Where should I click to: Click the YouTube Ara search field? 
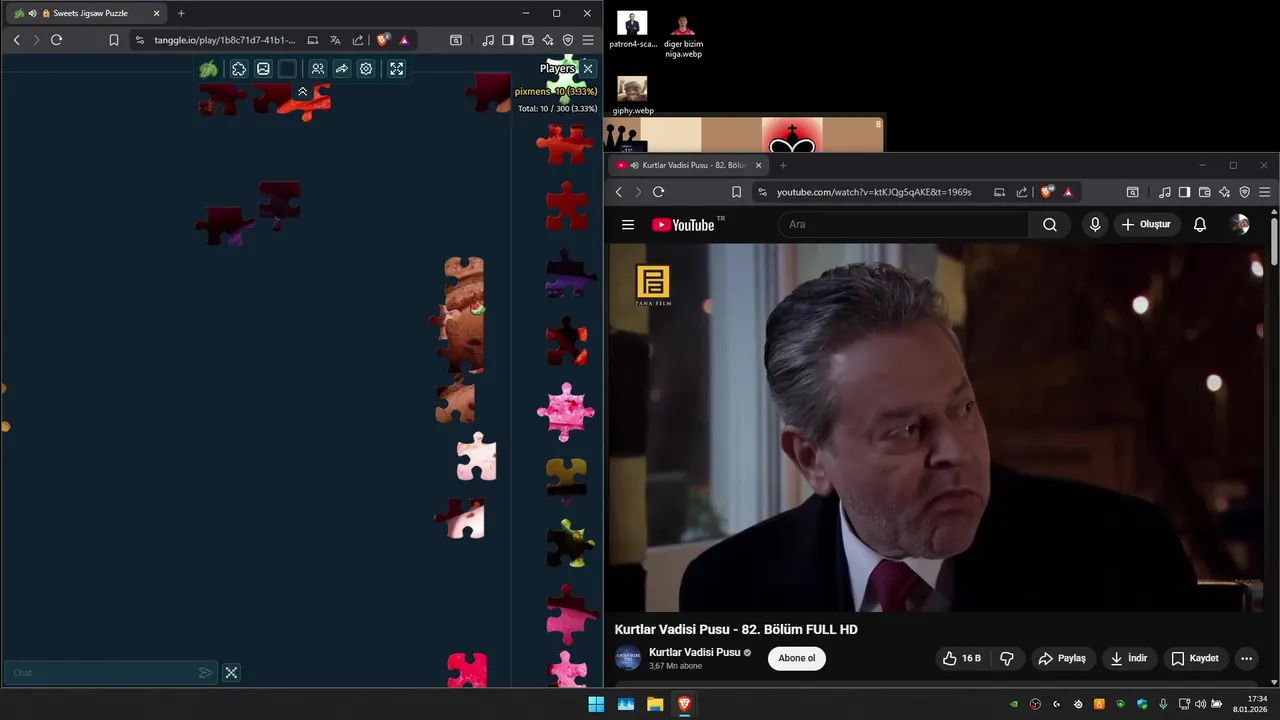(904, 224)
